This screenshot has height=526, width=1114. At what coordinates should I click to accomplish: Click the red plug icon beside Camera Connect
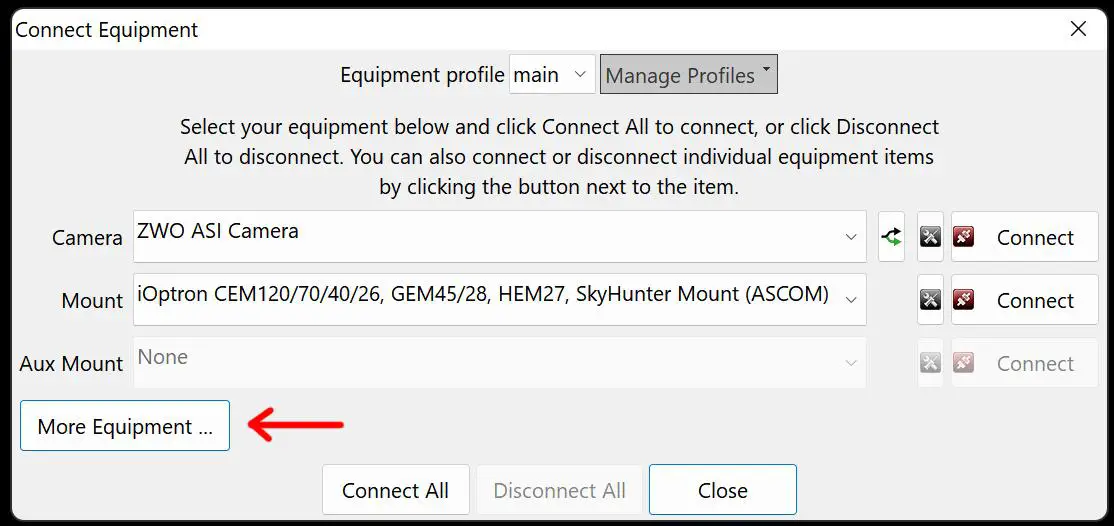pos(964,237)
